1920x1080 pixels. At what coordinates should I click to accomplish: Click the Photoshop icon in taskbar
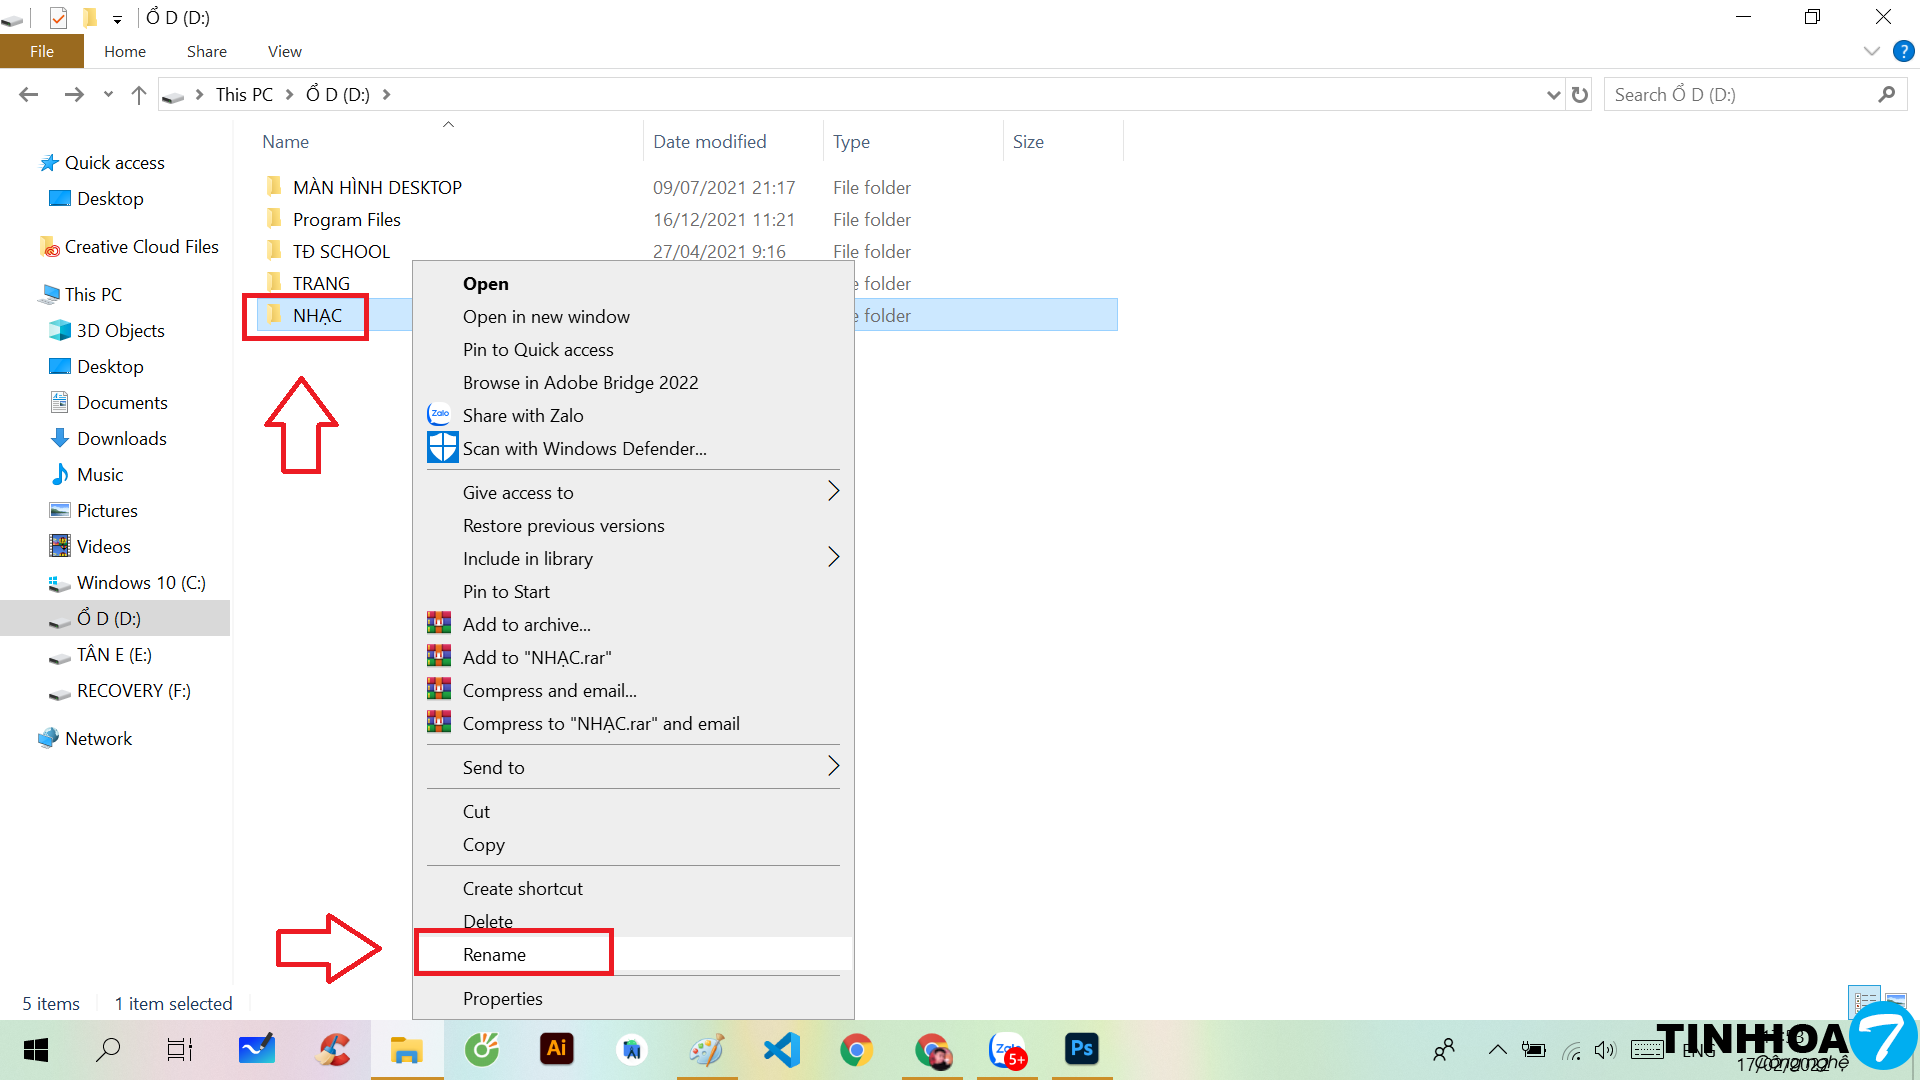(1081, 1049)
